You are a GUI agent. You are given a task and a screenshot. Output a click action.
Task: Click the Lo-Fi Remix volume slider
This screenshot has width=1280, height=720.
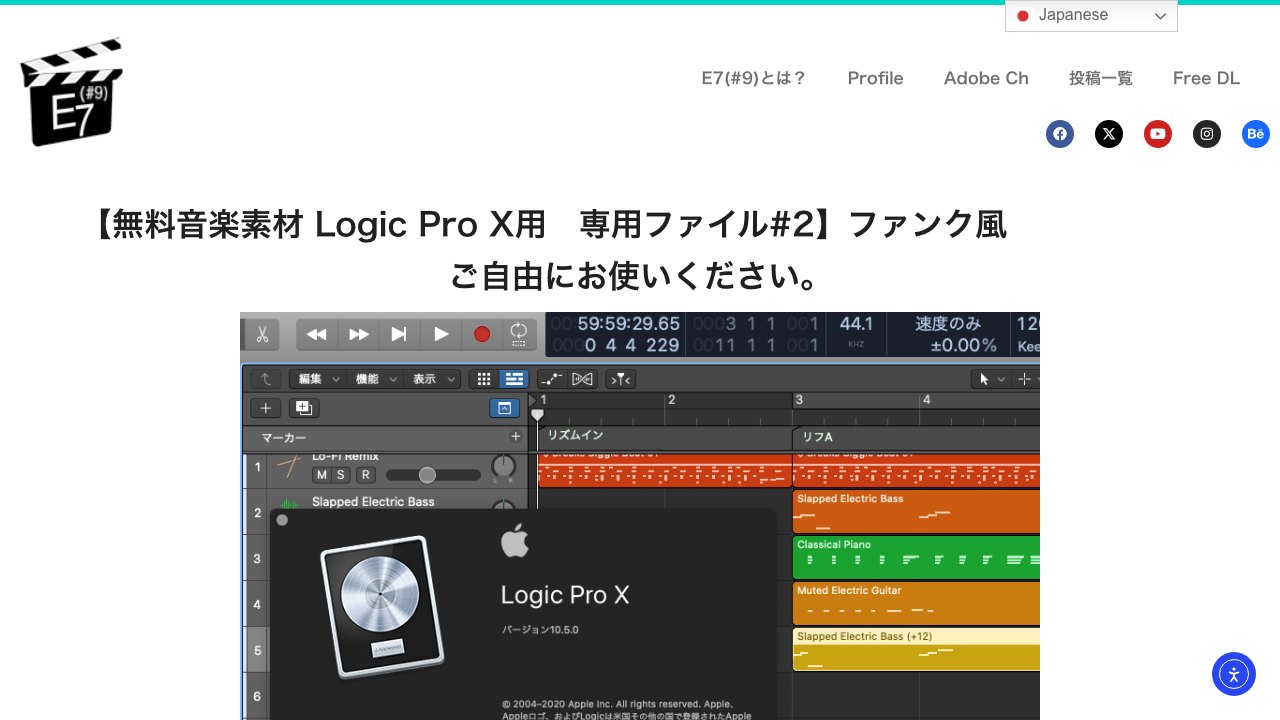tap(433, 475)
